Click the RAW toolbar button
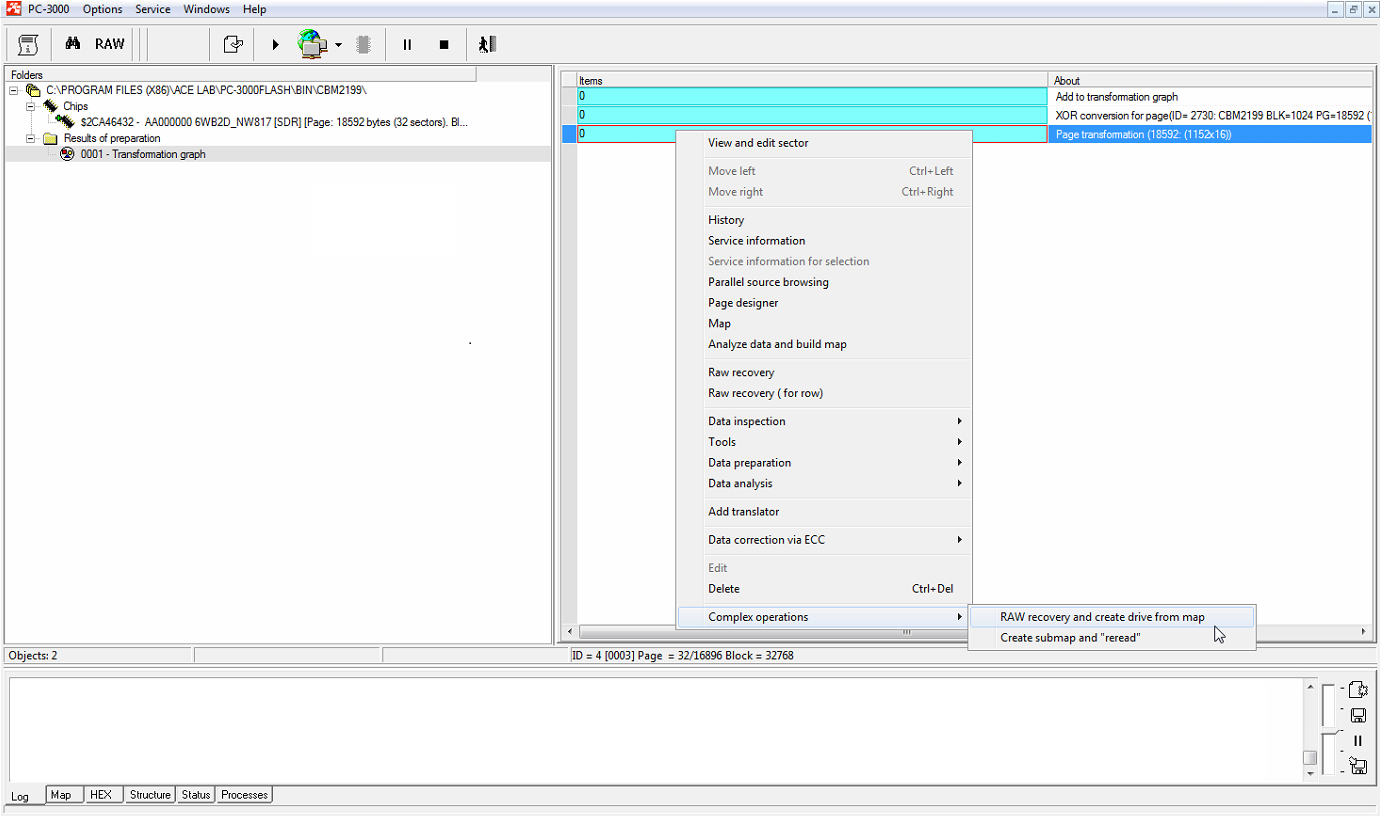 point(110,44)
